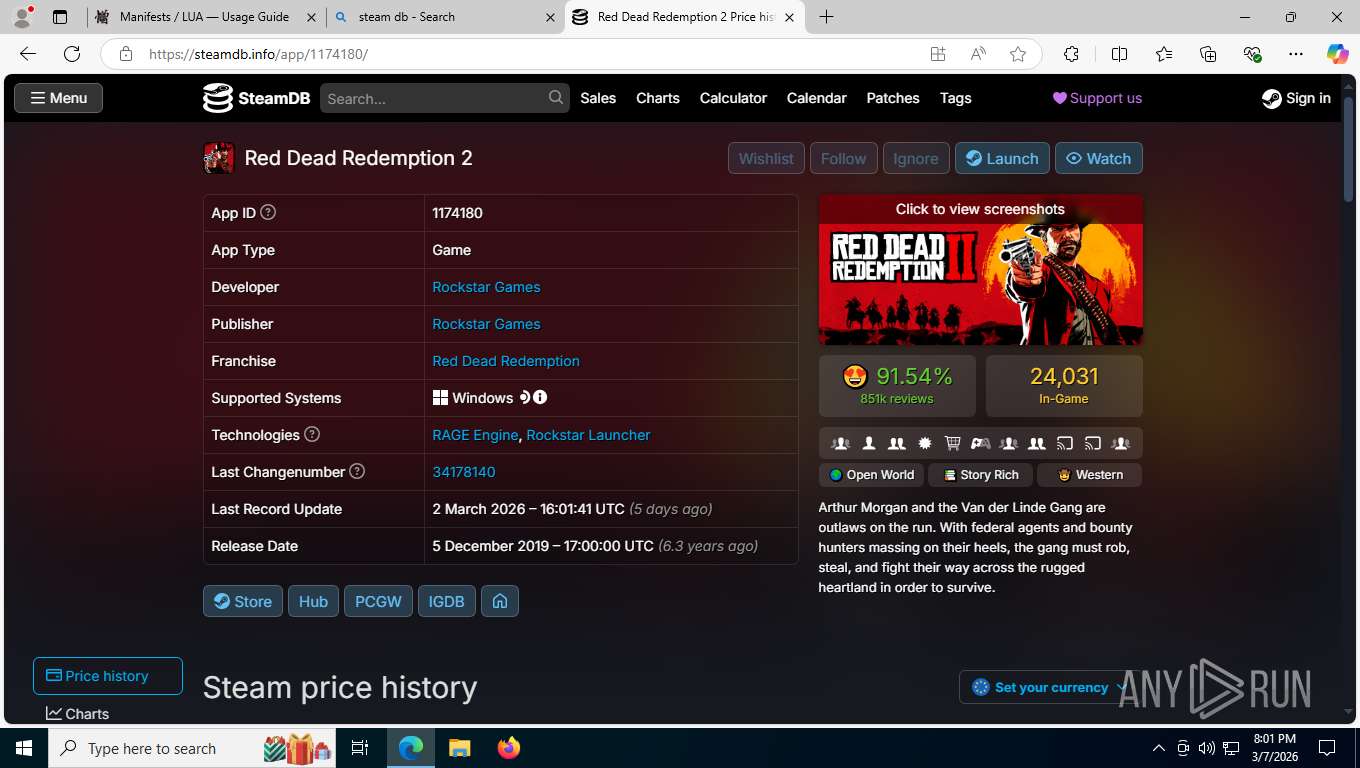Select the Price history sidebar tab
Image resolution: width=1360 pixels, height=768 pixels.
tap(108, 676)
